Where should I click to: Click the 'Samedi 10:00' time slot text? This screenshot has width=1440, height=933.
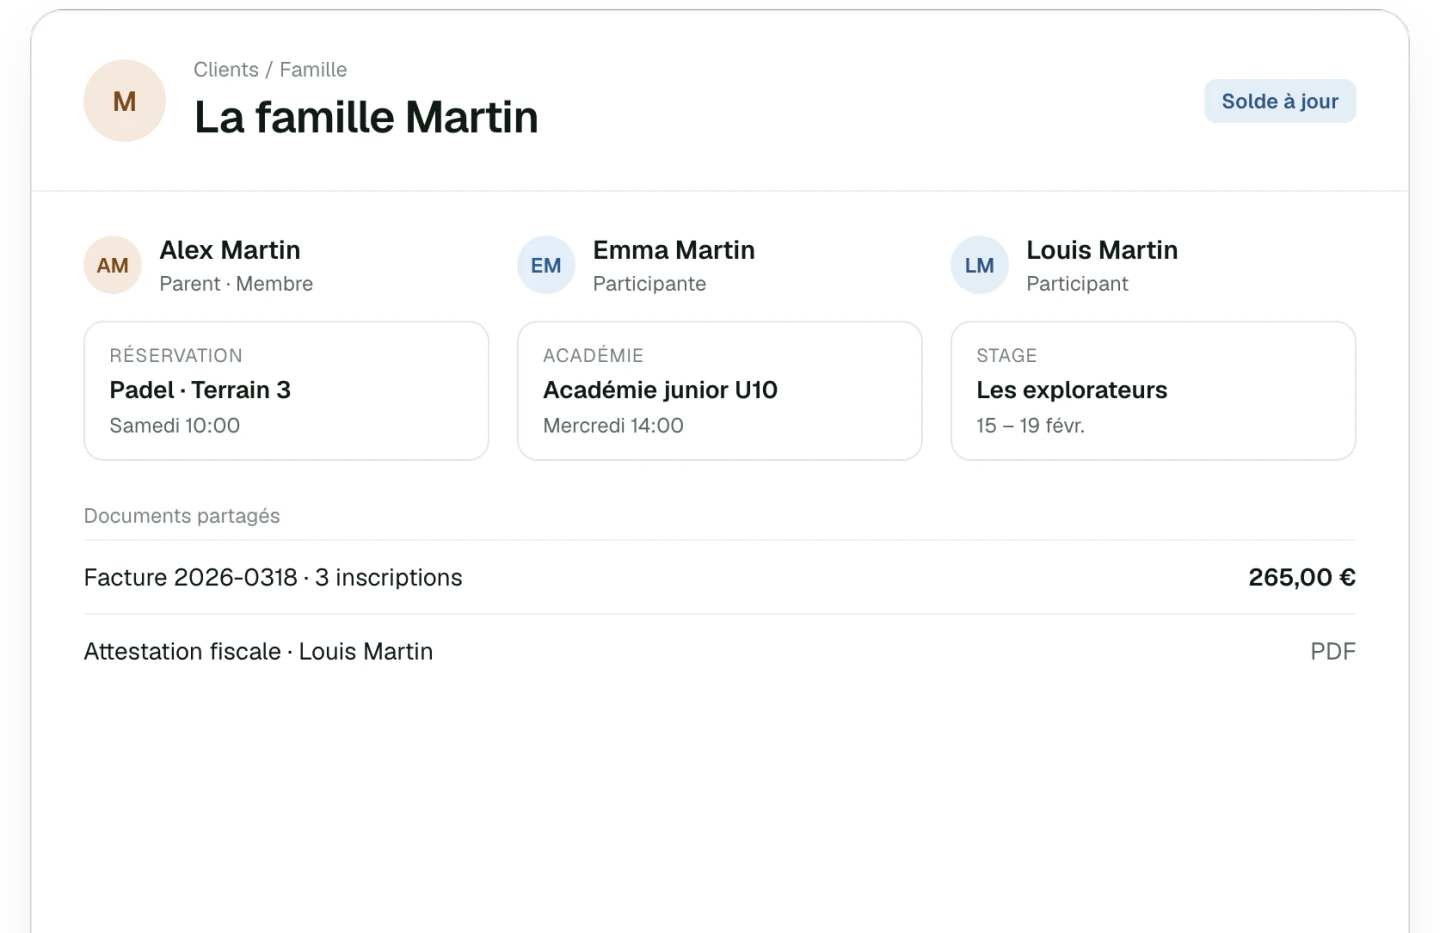[175, 426]
